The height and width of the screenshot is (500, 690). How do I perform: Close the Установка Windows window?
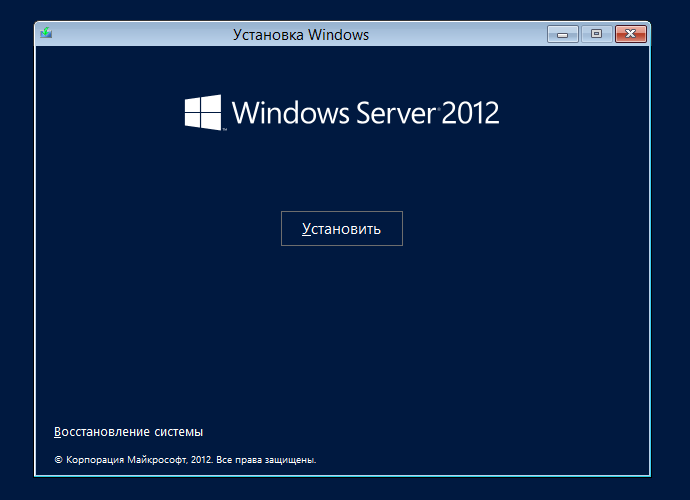click(631, 34)
